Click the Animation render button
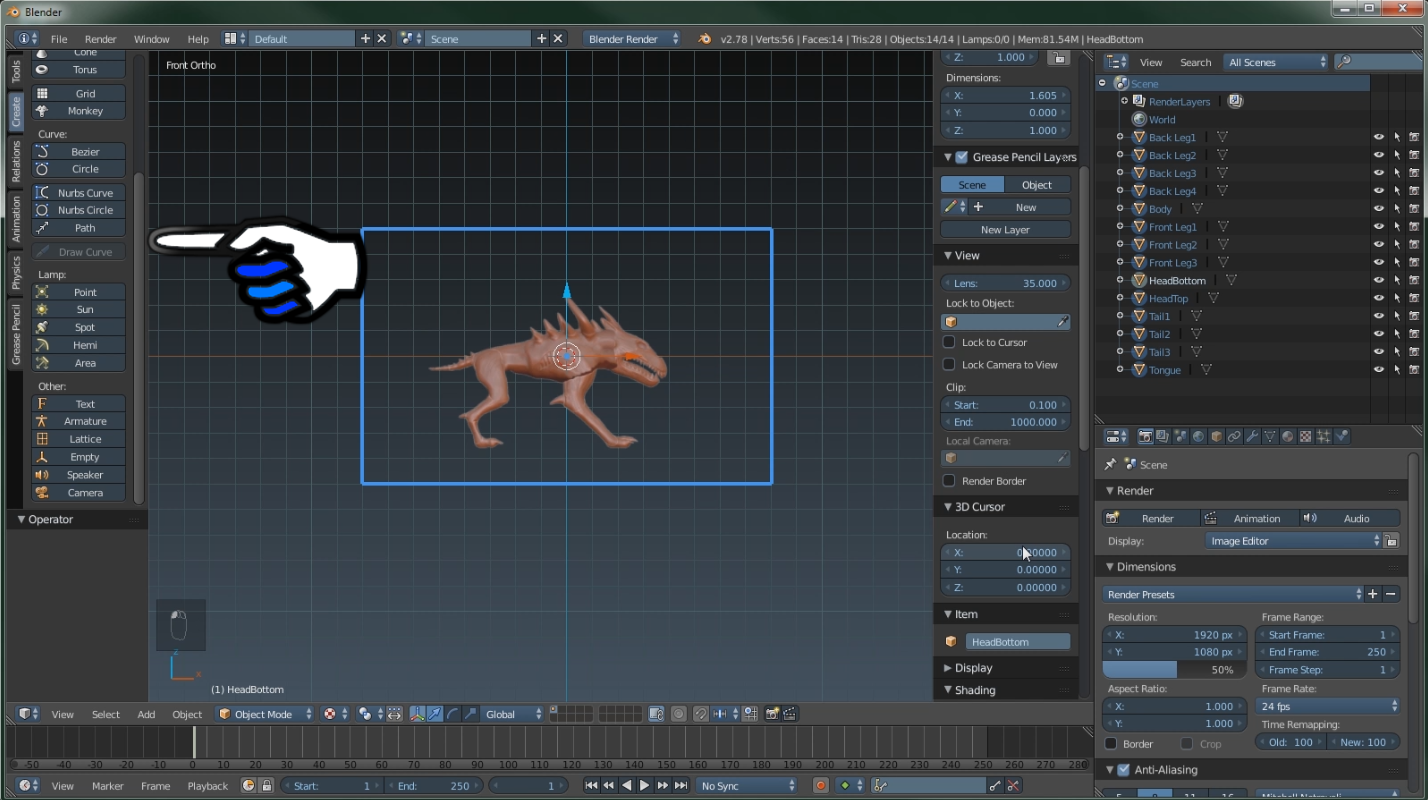Image resolution: width=1428 pixels, height=800 pixels. point(1249,518)
